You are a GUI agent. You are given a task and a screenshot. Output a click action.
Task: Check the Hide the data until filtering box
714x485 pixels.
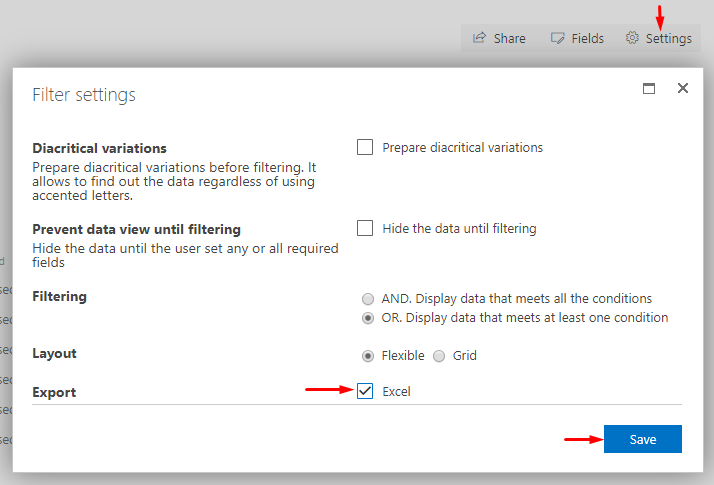pos(365,228)
